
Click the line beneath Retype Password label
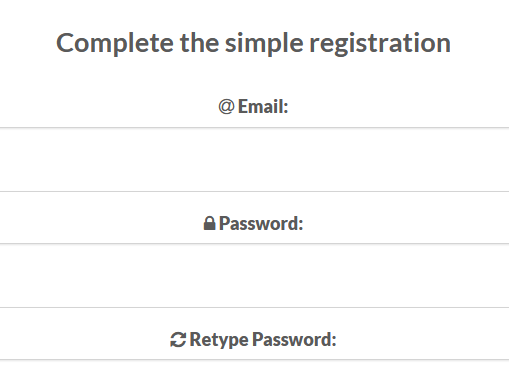coord(254,360)
